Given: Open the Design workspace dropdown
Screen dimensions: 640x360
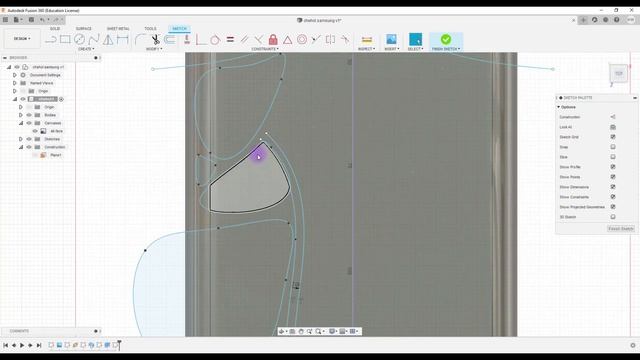Looking at the screenshot, I should [22, 39].
